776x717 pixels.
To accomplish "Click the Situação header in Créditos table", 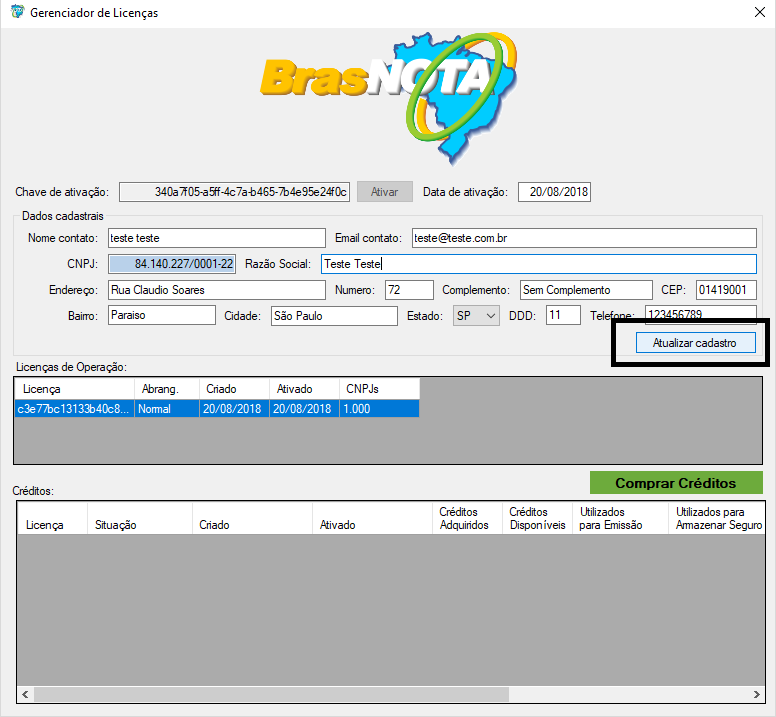I will click(x=140, y=518).
